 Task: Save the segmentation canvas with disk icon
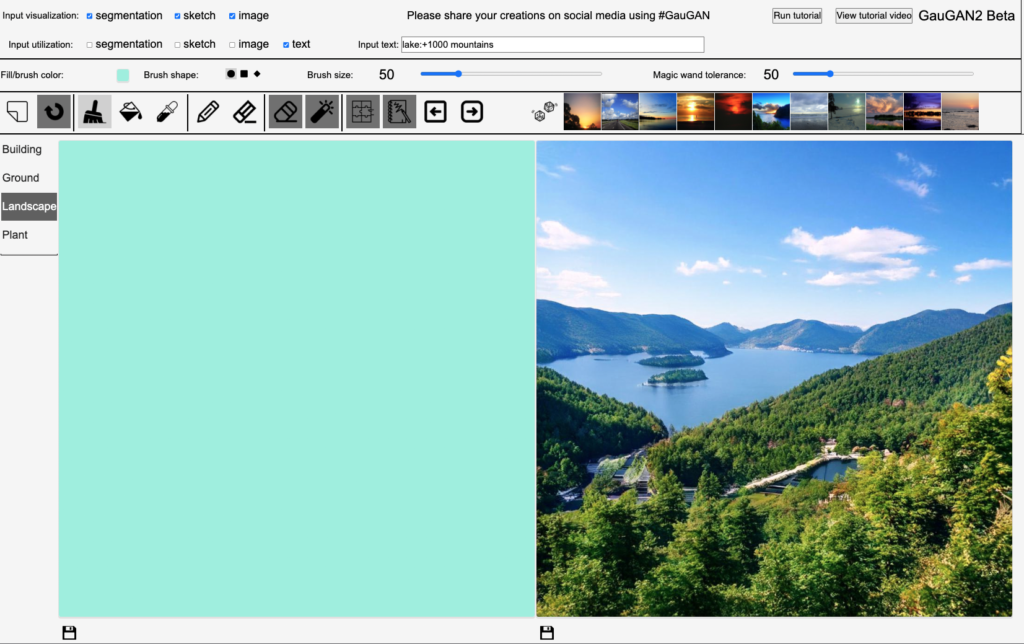pos(69,632)
